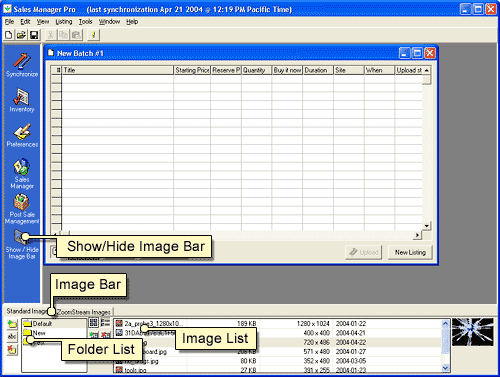Image resolution: width=500 pixels, height=377 pixels.
Task: Click the Open folder toolbar icon
Action: 21,35
